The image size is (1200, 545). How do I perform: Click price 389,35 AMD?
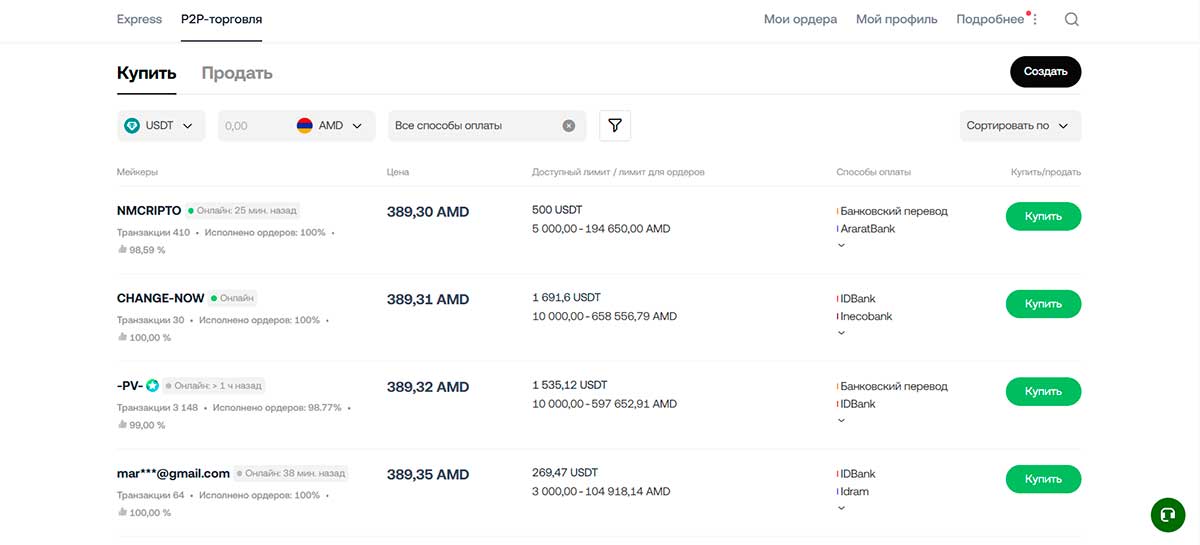coord(428,474)
